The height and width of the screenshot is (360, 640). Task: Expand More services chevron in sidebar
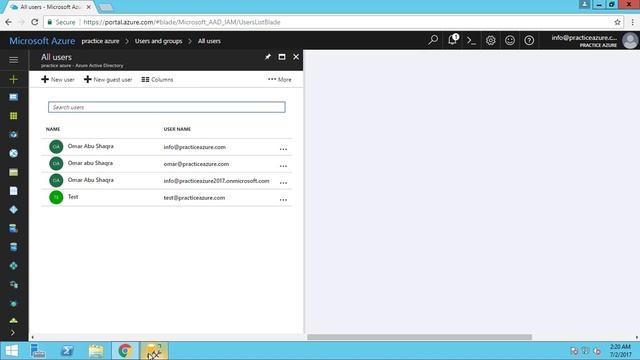[13, 333]
